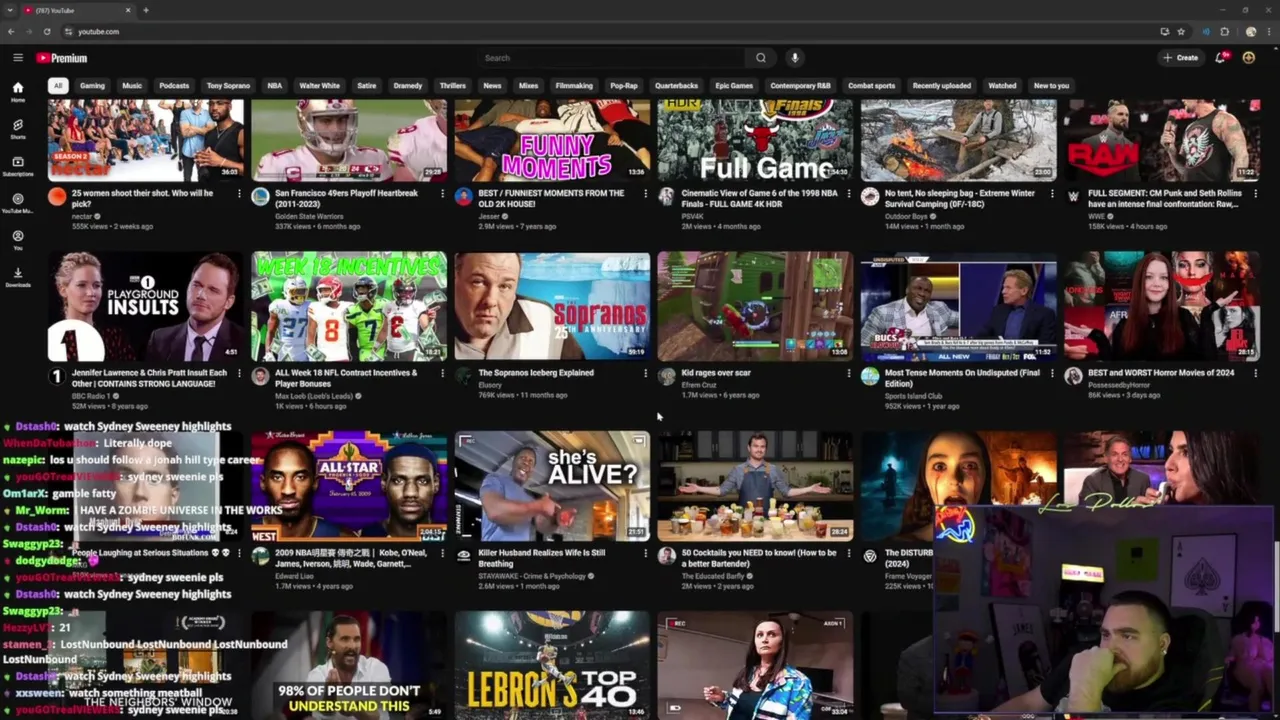
Task: Open options menu for 25 women shoot their shot
Action: pos(239,194)
